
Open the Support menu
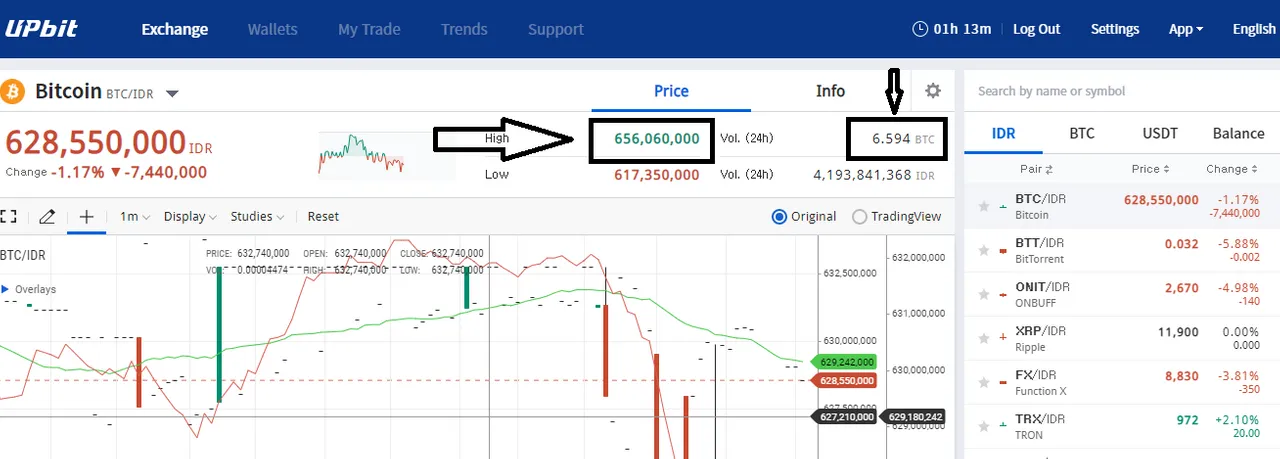coord(556,29)
